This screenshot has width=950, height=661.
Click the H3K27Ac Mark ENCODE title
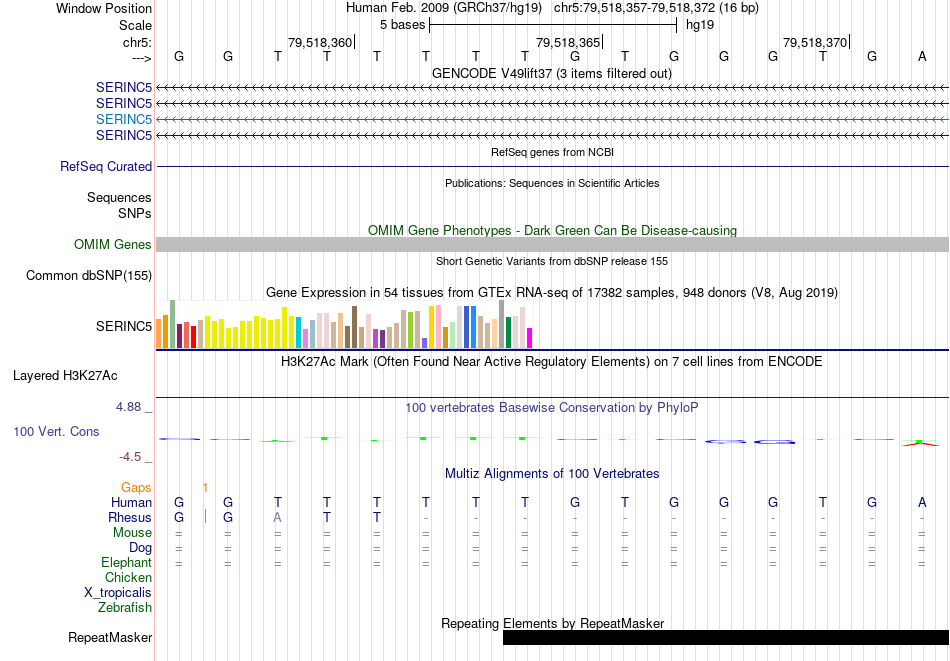[x=552, y=362]
